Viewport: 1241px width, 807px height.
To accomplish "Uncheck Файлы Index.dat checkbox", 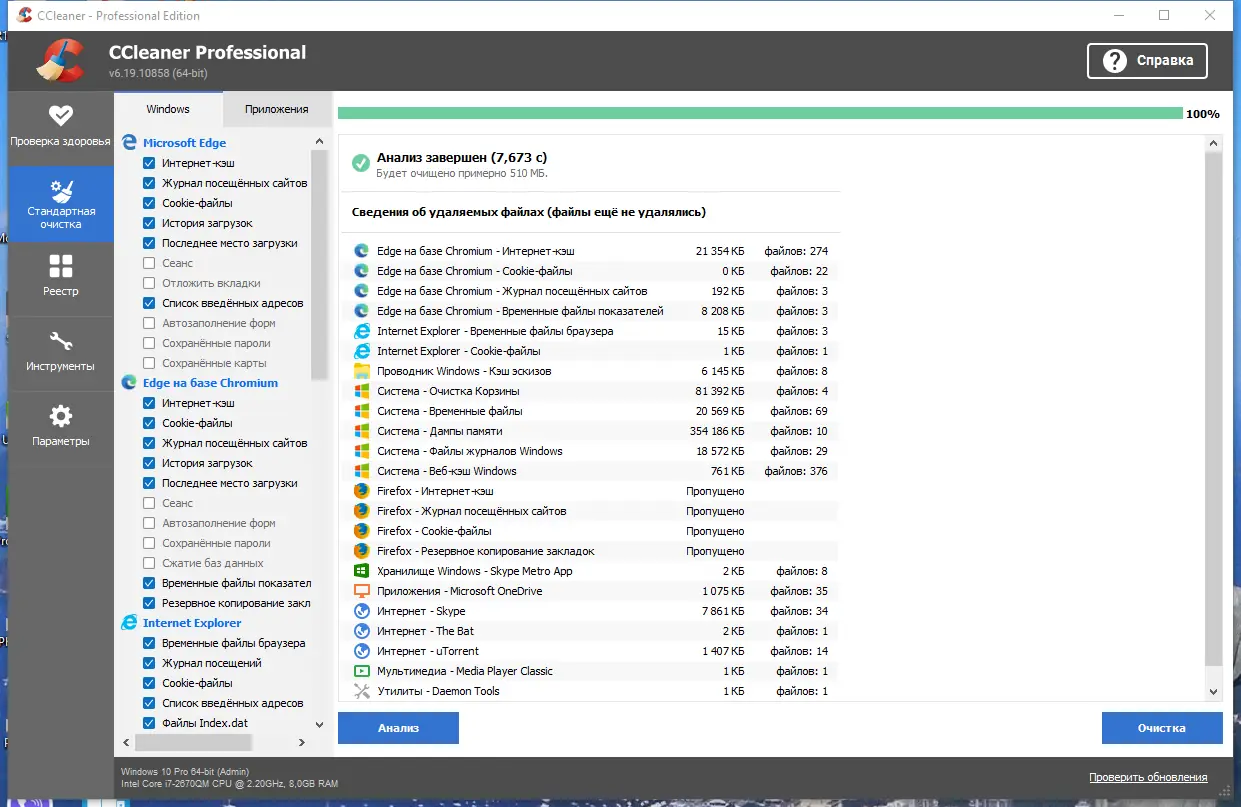I will point(149,723).
